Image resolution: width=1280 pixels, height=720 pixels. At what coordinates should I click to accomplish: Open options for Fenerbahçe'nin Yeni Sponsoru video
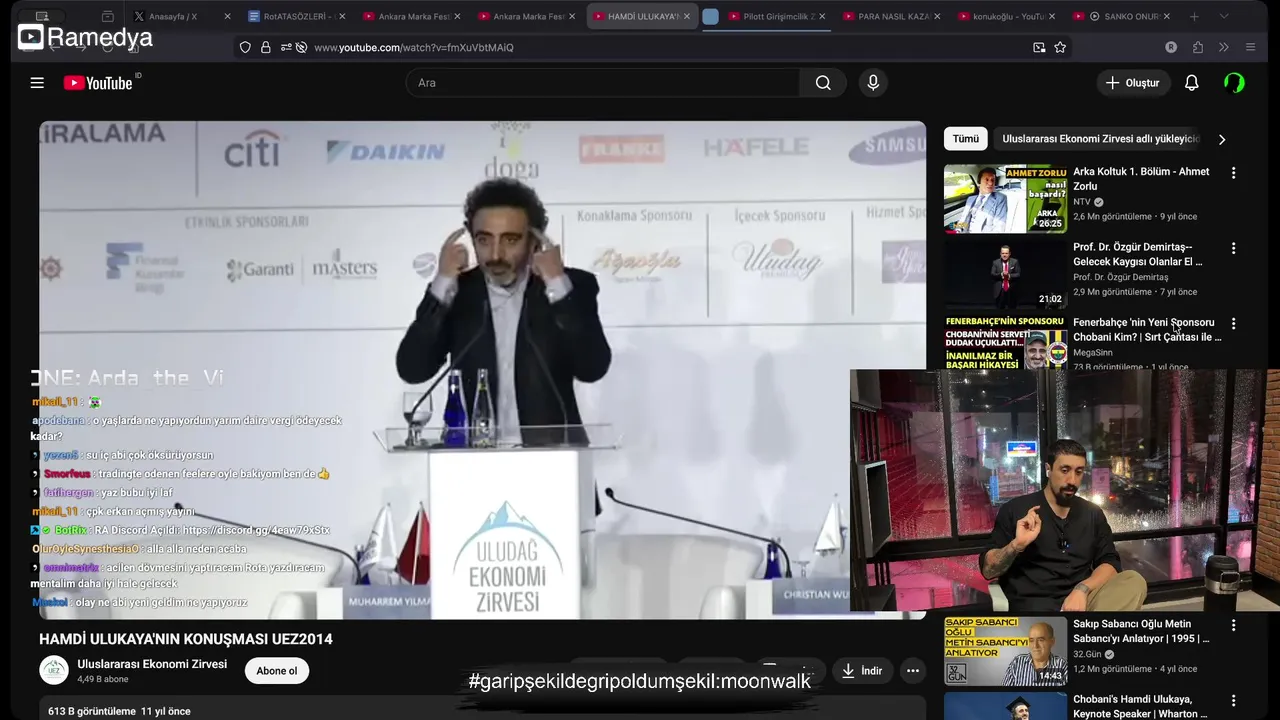[x=1233, y=324]
